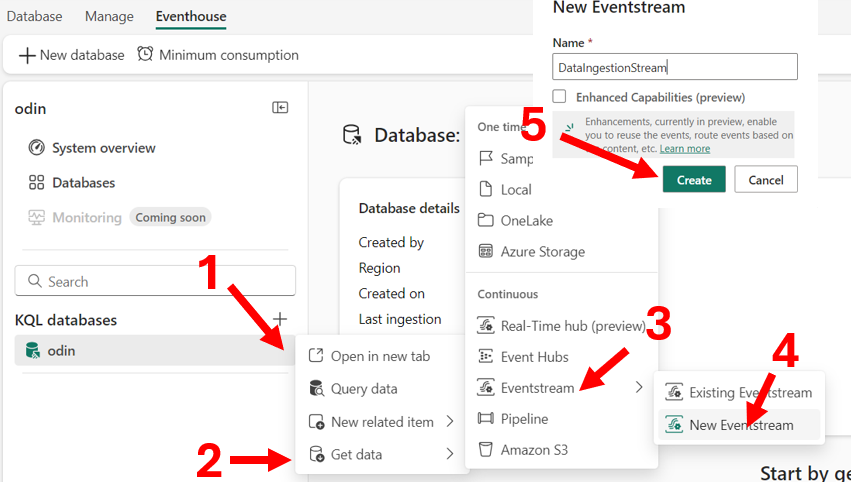Viewport: 851px width, 482px height.
Task: Click the System overview gauge icon
Action: pyautogui.click(x=37, y=148)
